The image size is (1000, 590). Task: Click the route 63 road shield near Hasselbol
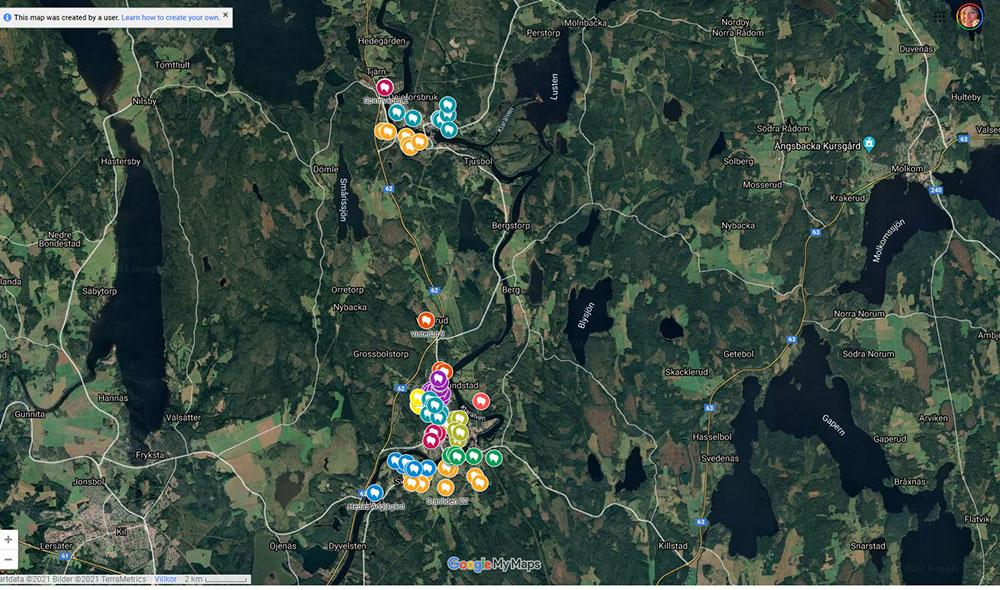[709, 408]
